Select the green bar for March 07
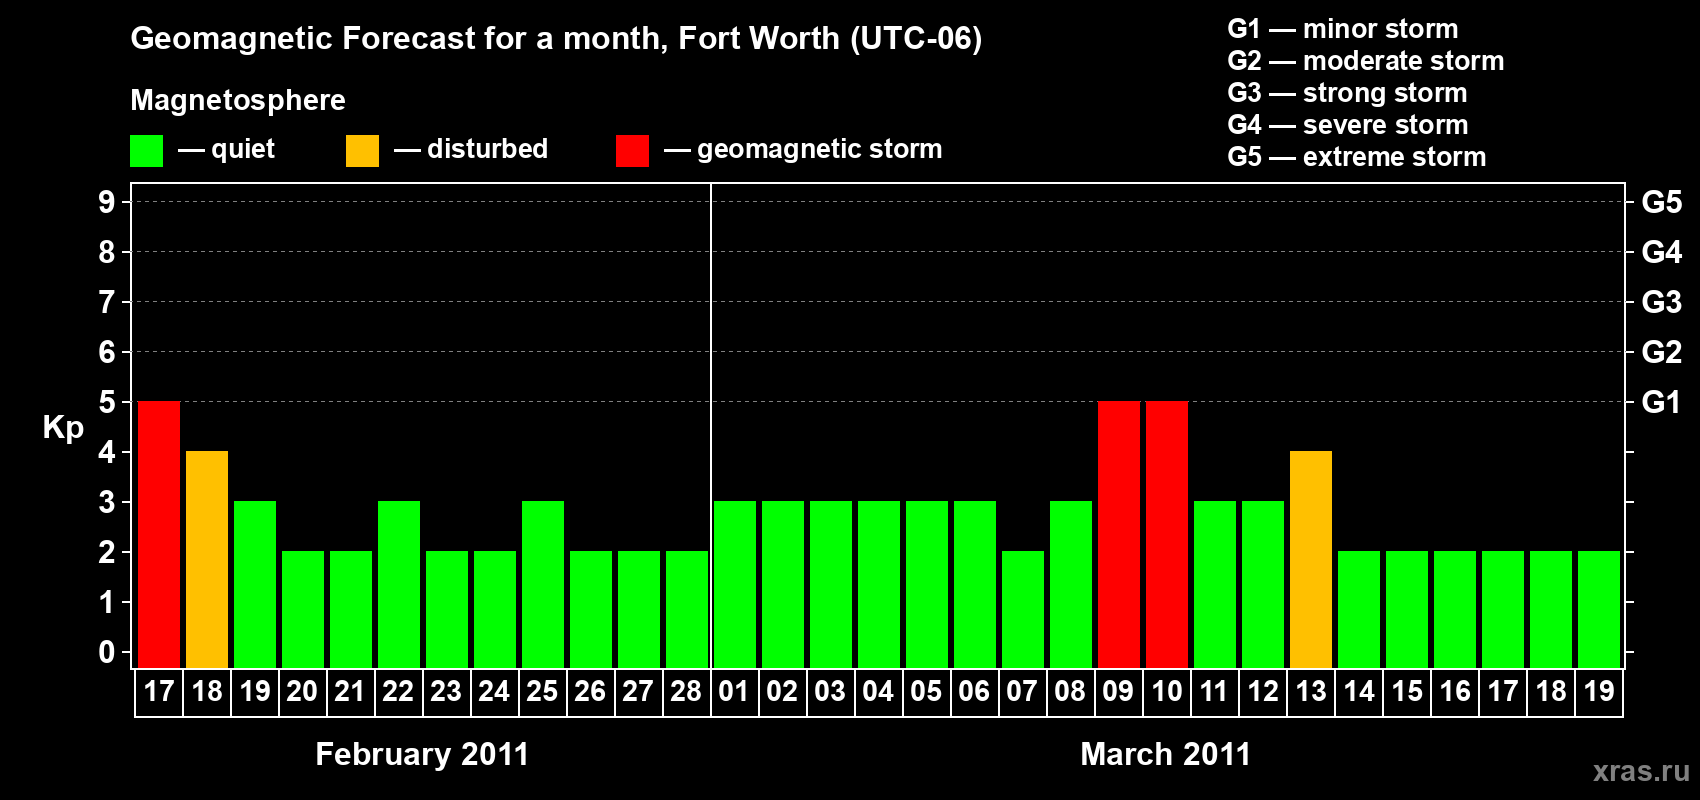This screenshot has width=1700, height=800. point(1023,609)
